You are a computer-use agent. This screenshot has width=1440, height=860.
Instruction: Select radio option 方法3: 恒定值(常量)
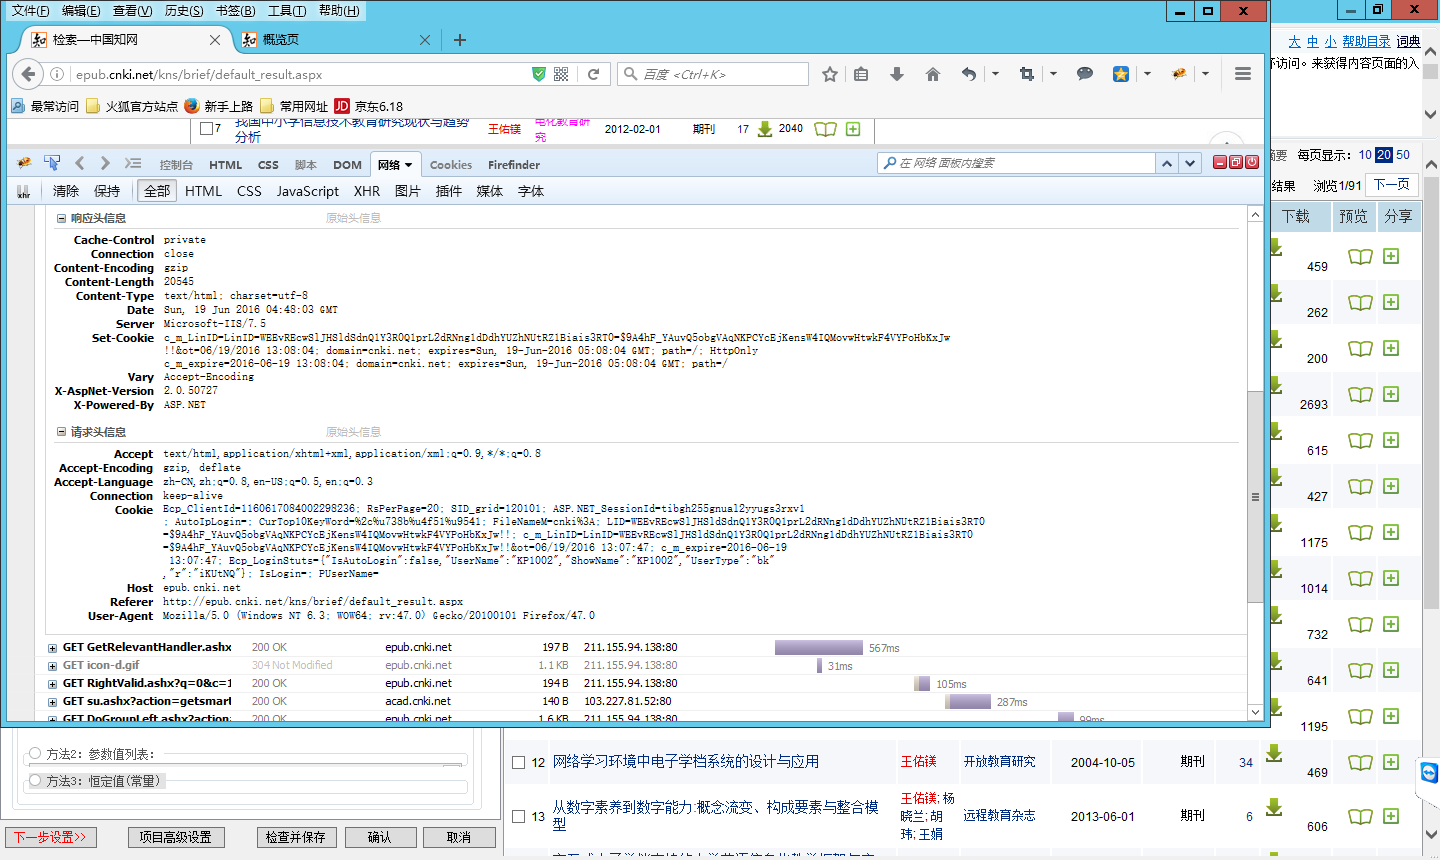[36, 781]
